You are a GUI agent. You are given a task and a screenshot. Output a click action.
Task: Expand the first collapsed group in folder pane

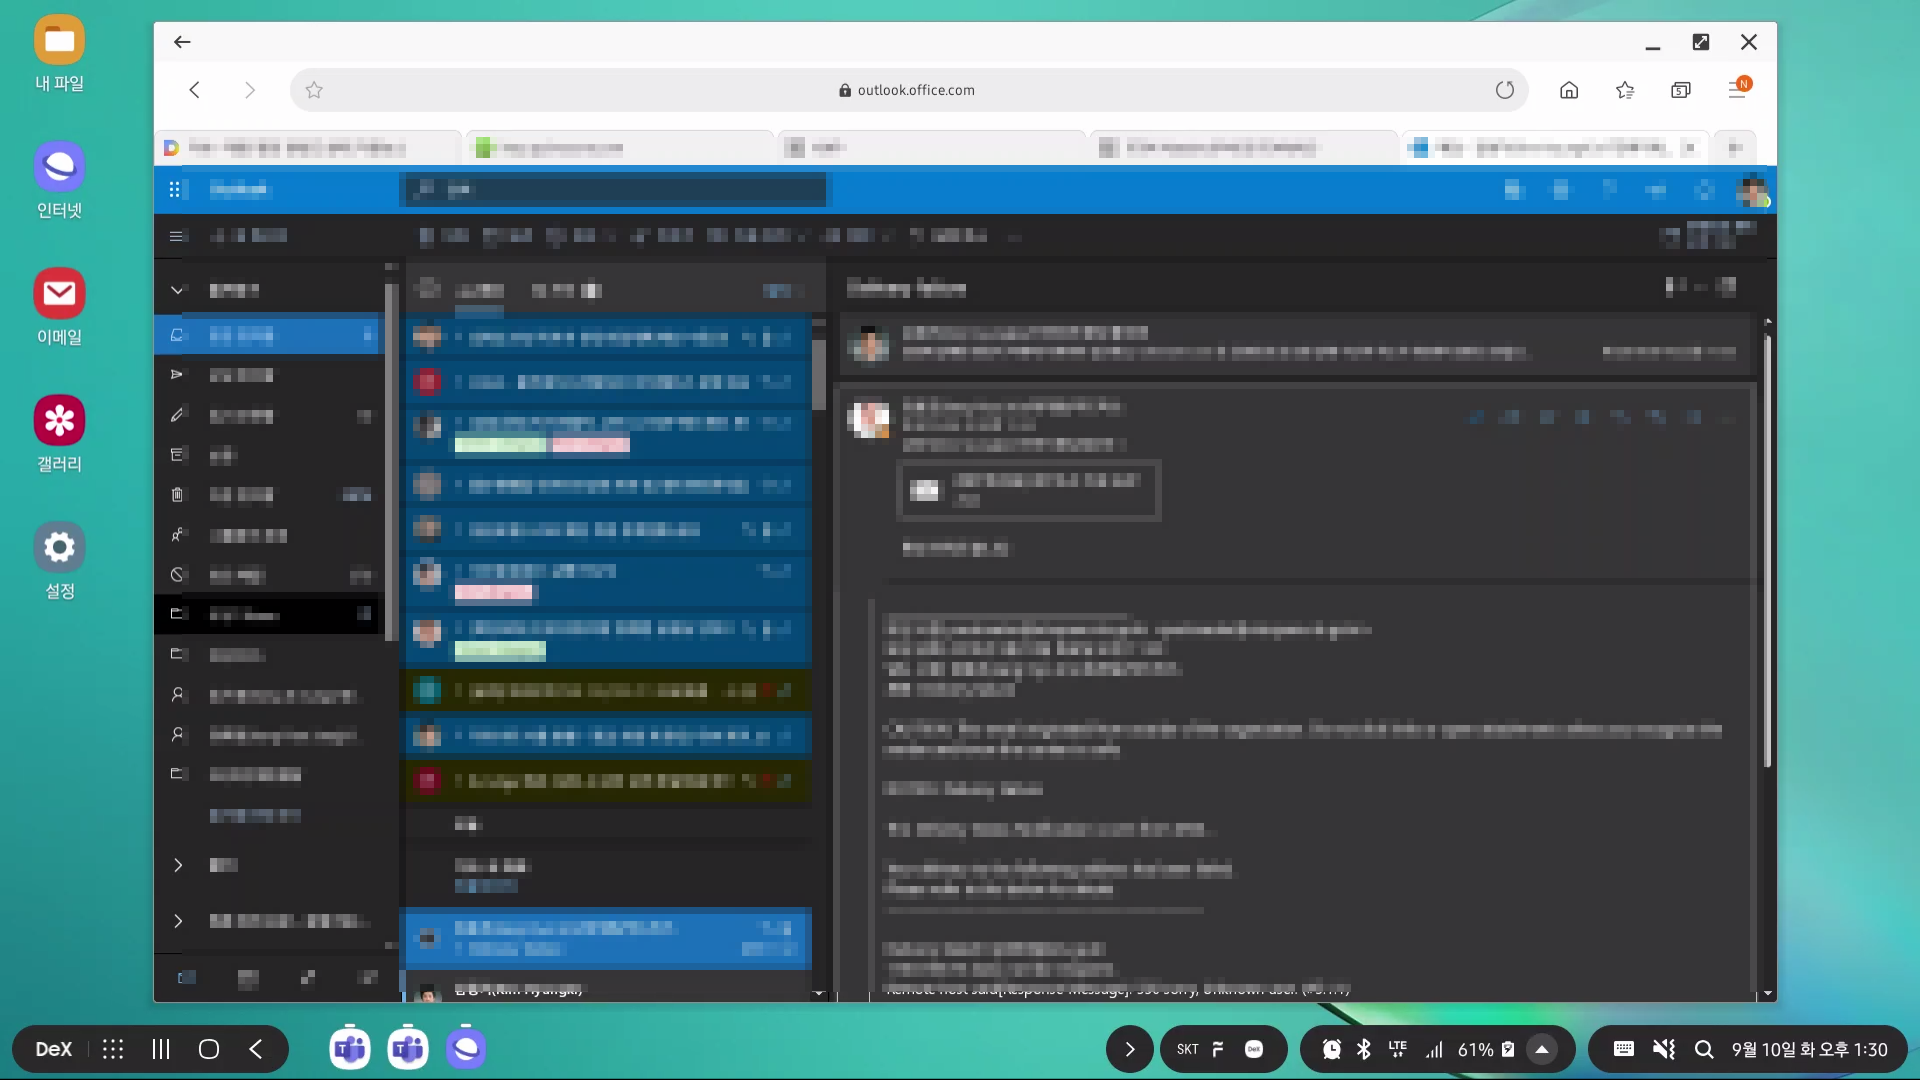(x=178, y=865)
